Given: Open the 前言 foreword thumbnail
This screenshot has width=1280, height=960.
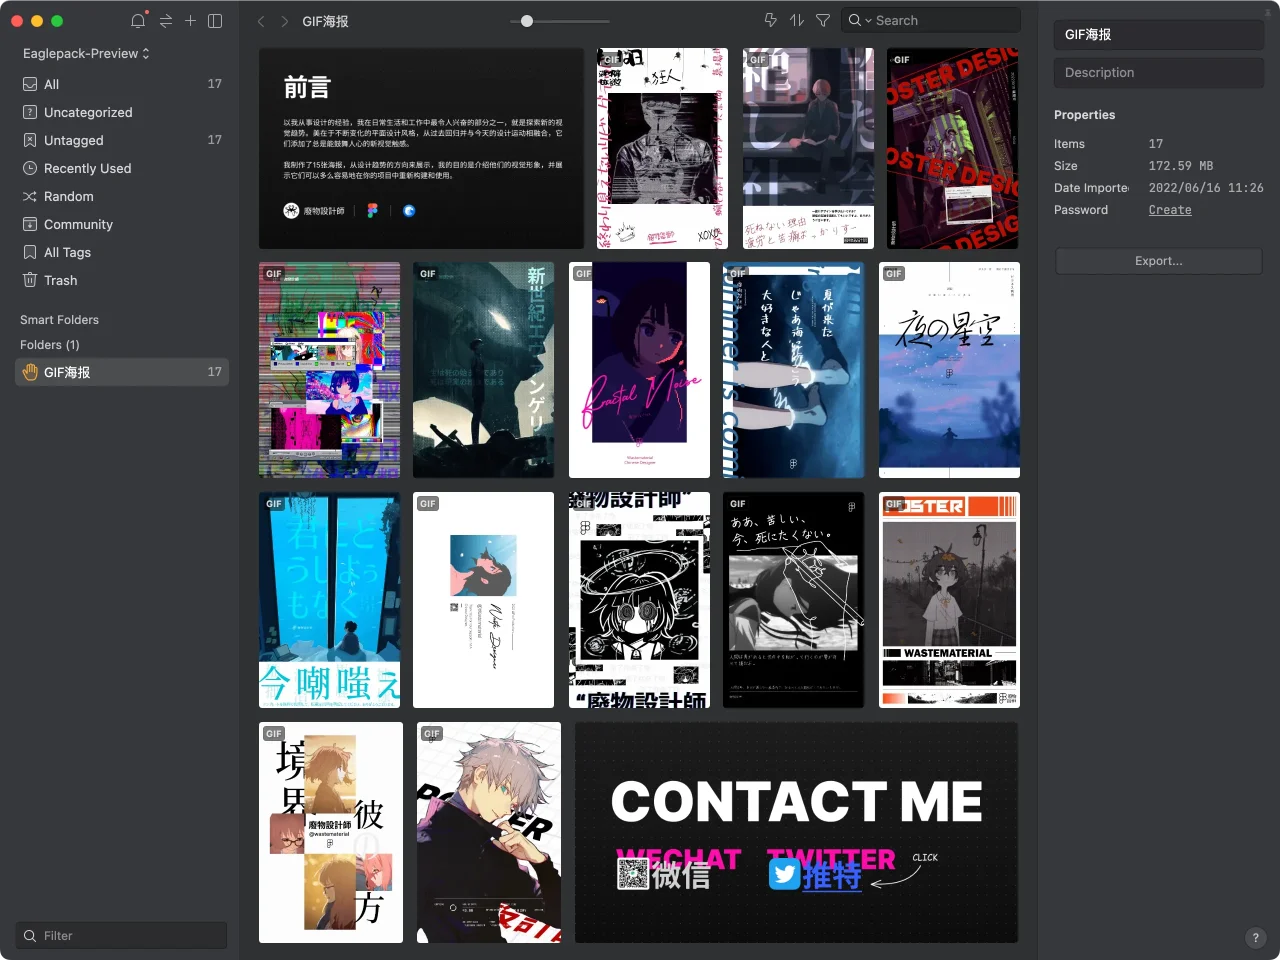Looking at the screenshot, I should coord(421,148).
